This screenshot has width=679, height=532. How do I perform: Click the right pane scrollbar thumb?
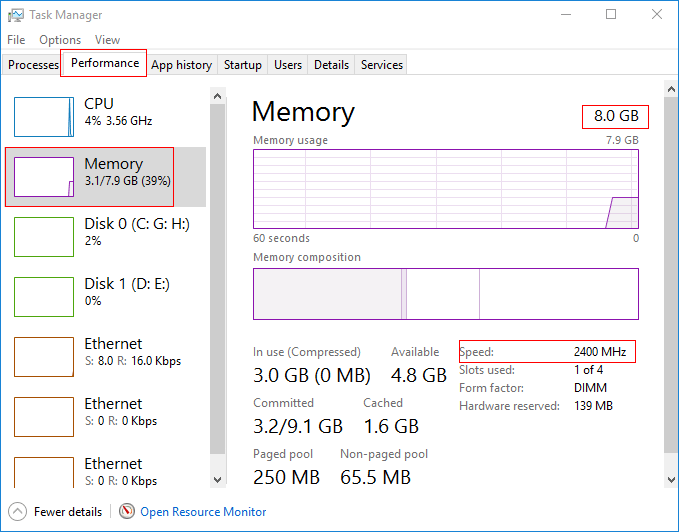[x=671, y=275]
